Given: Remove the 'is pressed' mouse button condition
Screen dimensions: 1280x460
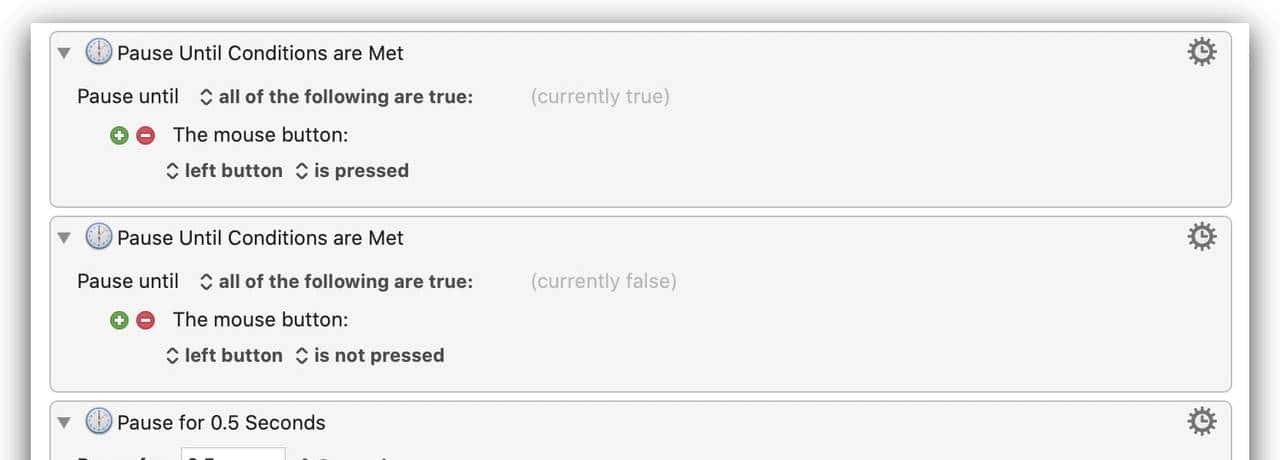Looking at the screenshot, I should pos(146,135).
